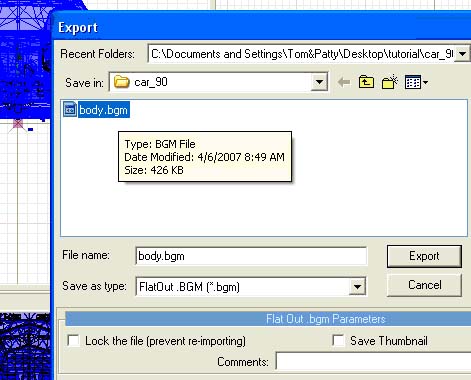Go back using the arrow icon
The width and height of the screenshot is (471, 380).
[x=344, y=82]
